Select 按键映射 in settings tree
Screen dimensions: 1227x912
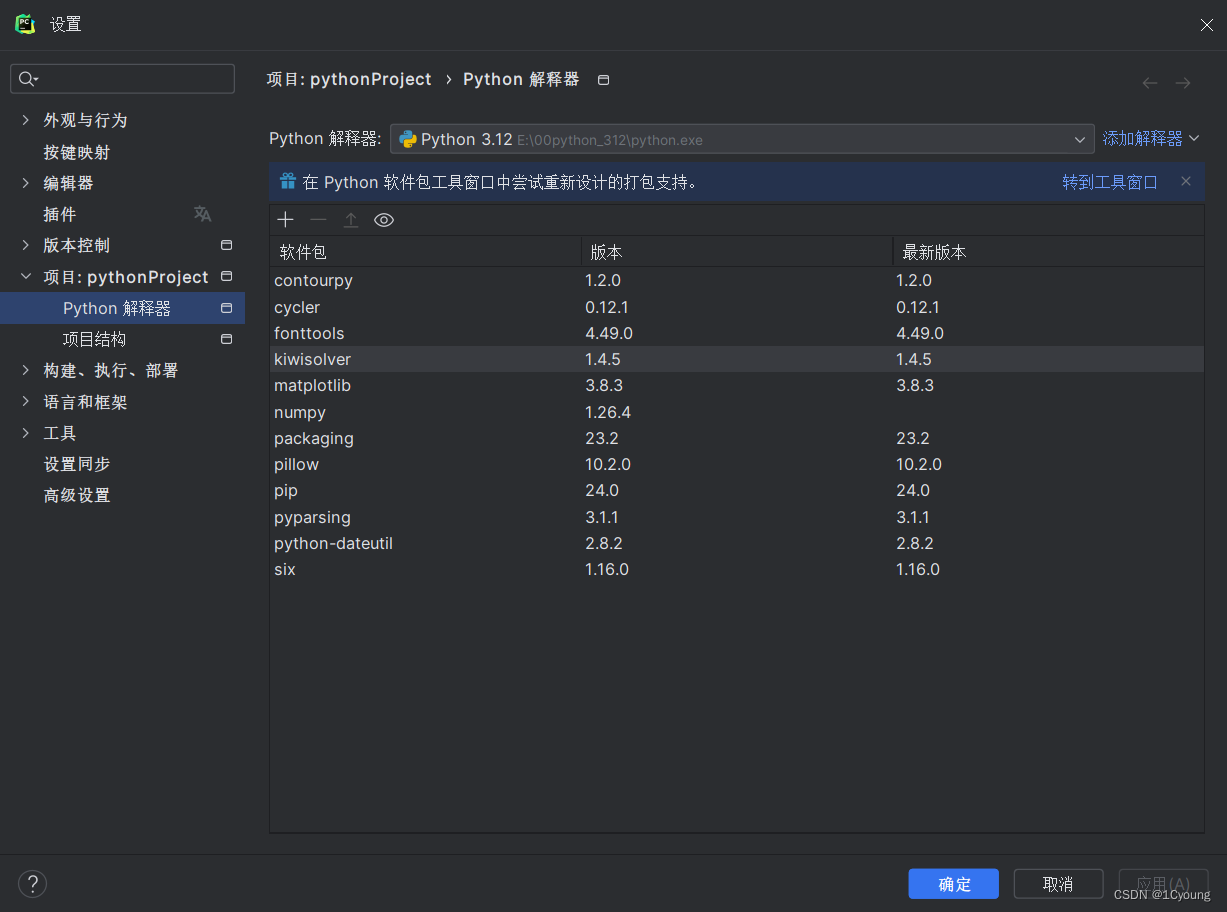coord(77,152)
